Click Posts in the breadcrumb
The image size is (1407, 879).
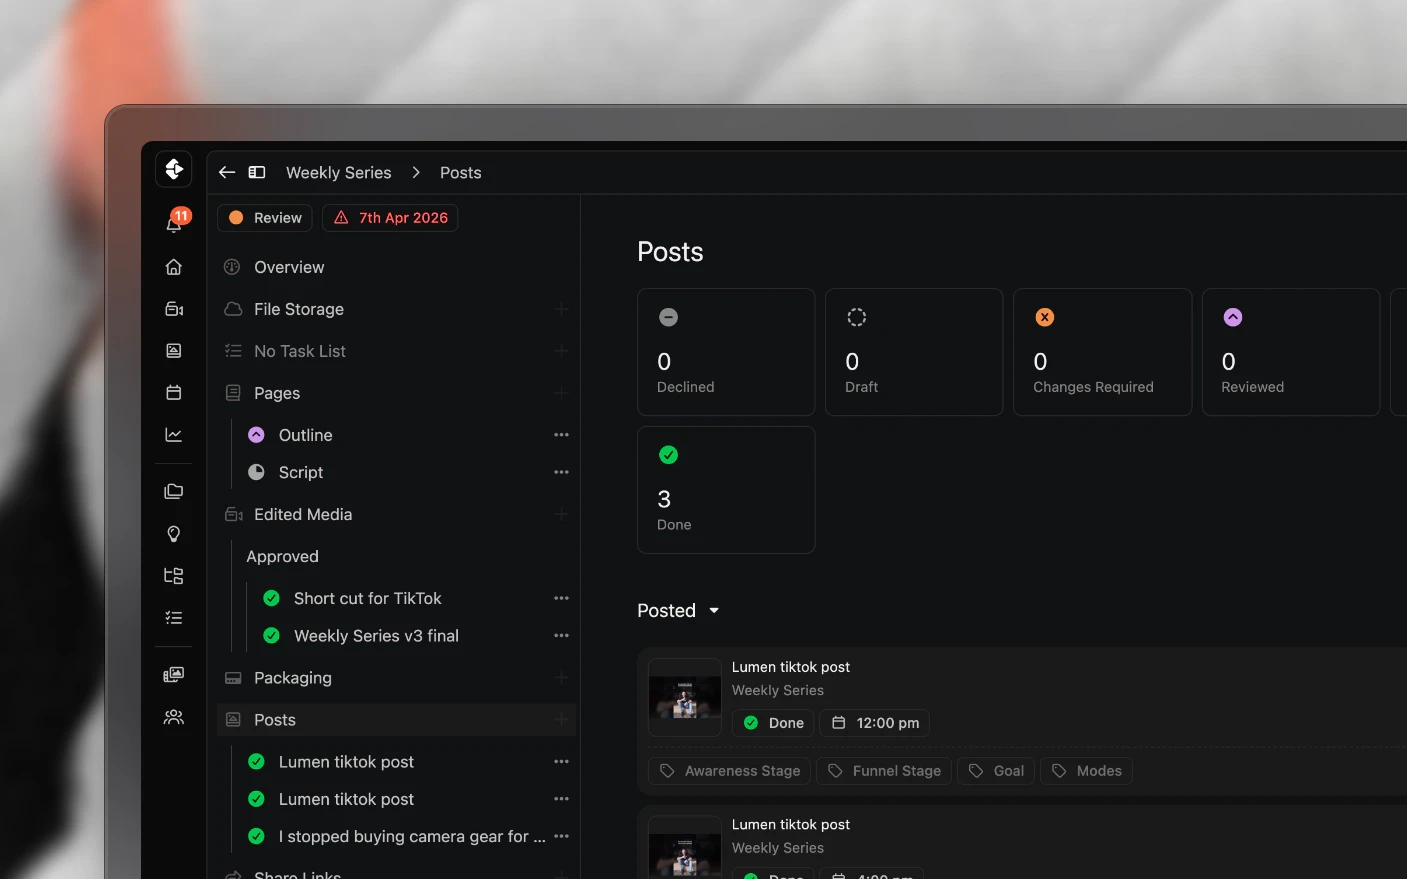click(461, 173)
